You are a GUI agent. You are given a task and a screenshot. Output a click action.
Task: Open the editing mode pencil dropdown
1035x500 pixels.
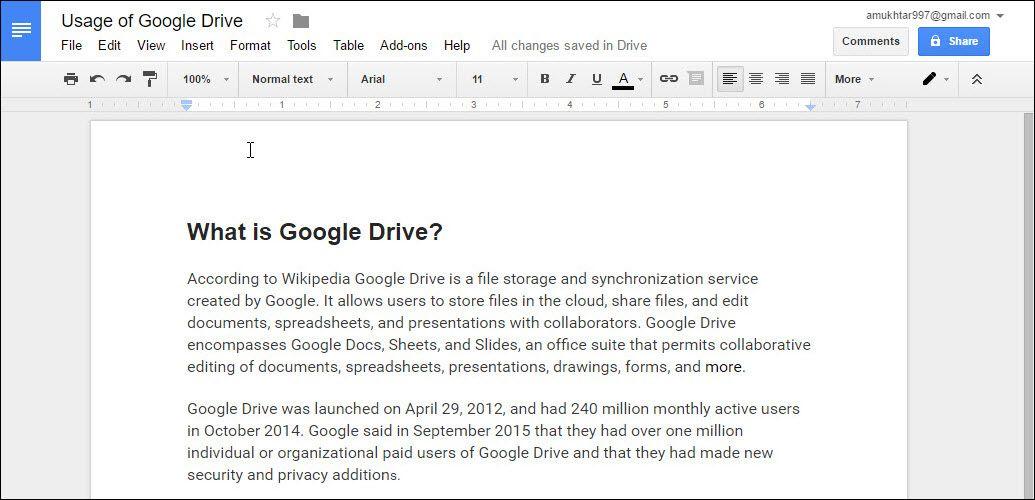coord(936,79)
